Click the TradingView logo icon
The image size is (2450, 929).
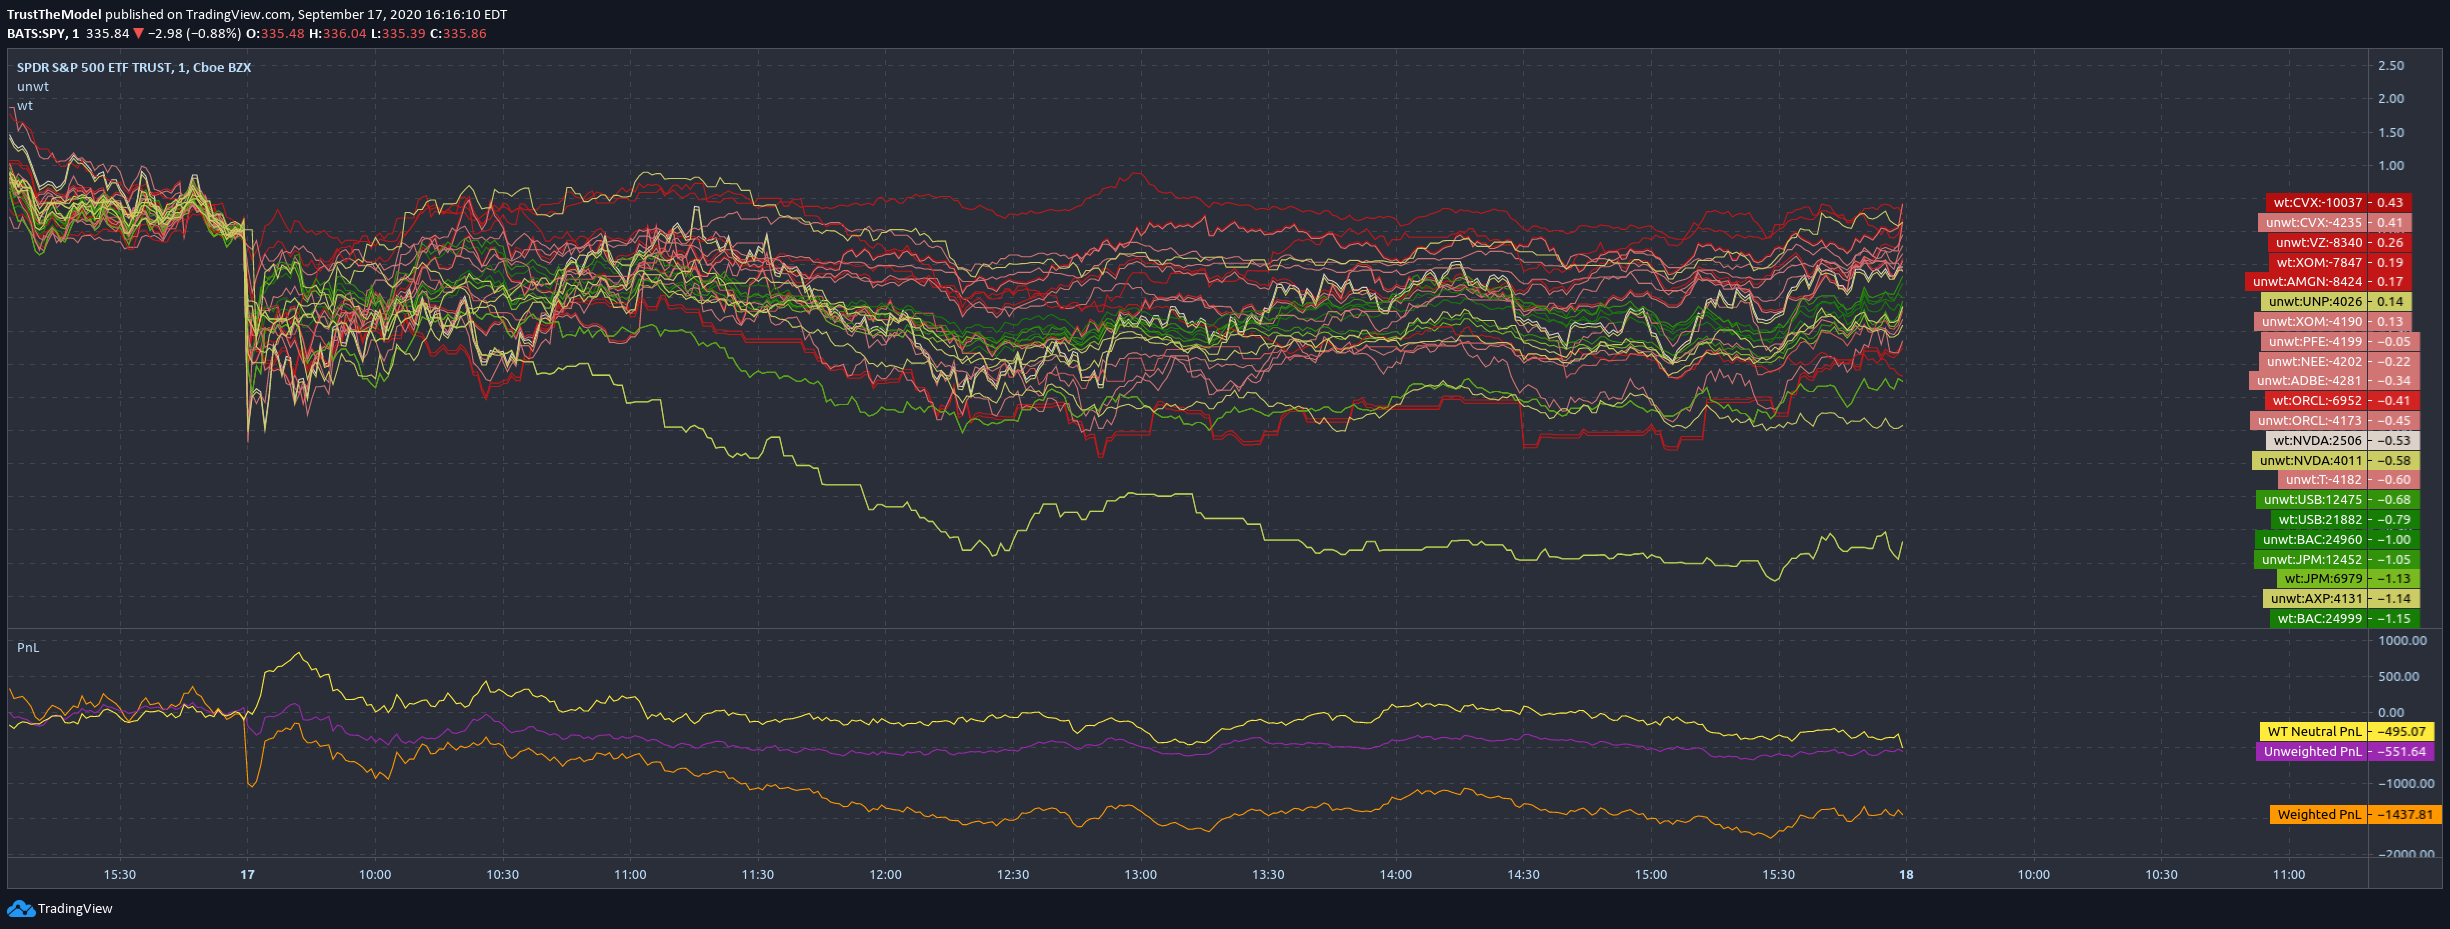(20, 908)
